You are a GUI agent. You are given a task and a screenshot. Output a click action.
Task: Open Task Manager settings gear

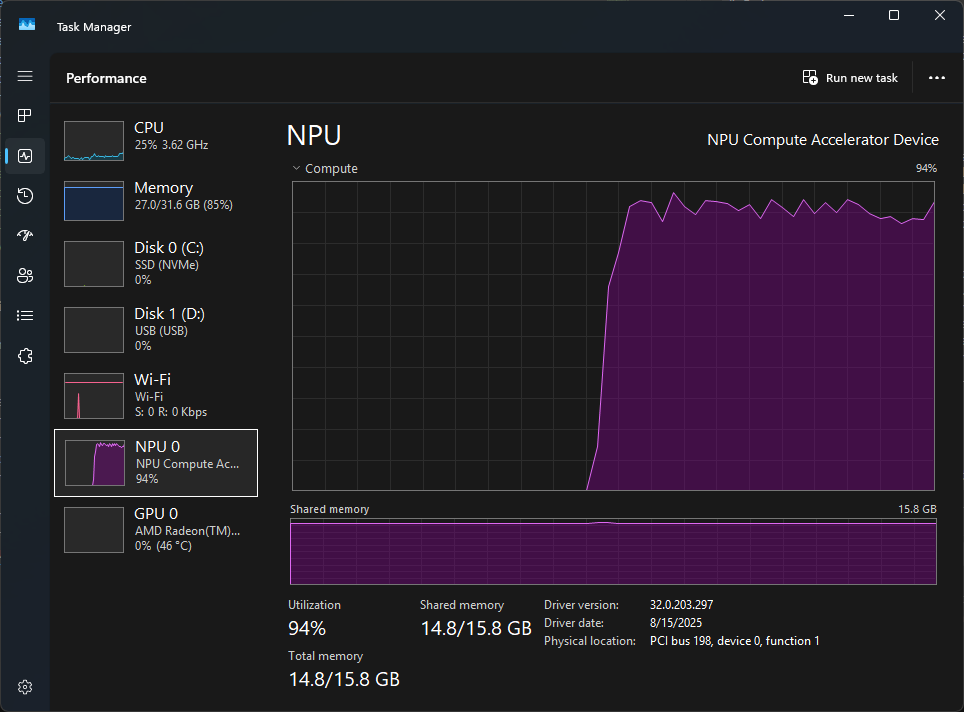pos(25,687)
